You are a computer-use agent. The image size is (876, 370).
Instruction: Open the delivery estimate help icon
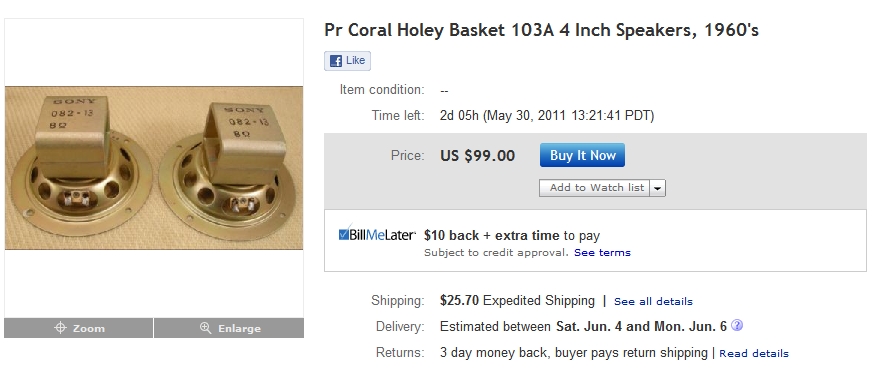[x=737, y=325]
